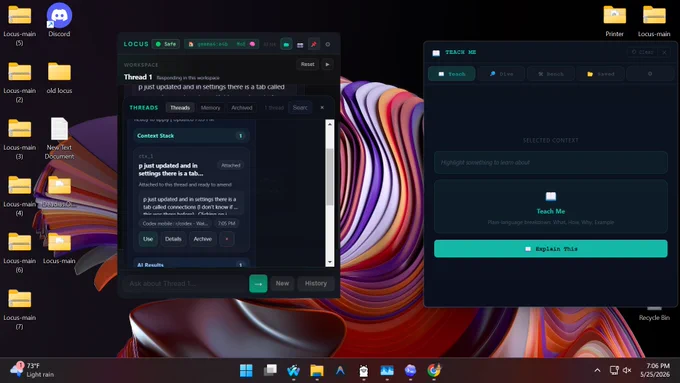
Task: Show hidden tray icons chevron
Action: [597, 370]
